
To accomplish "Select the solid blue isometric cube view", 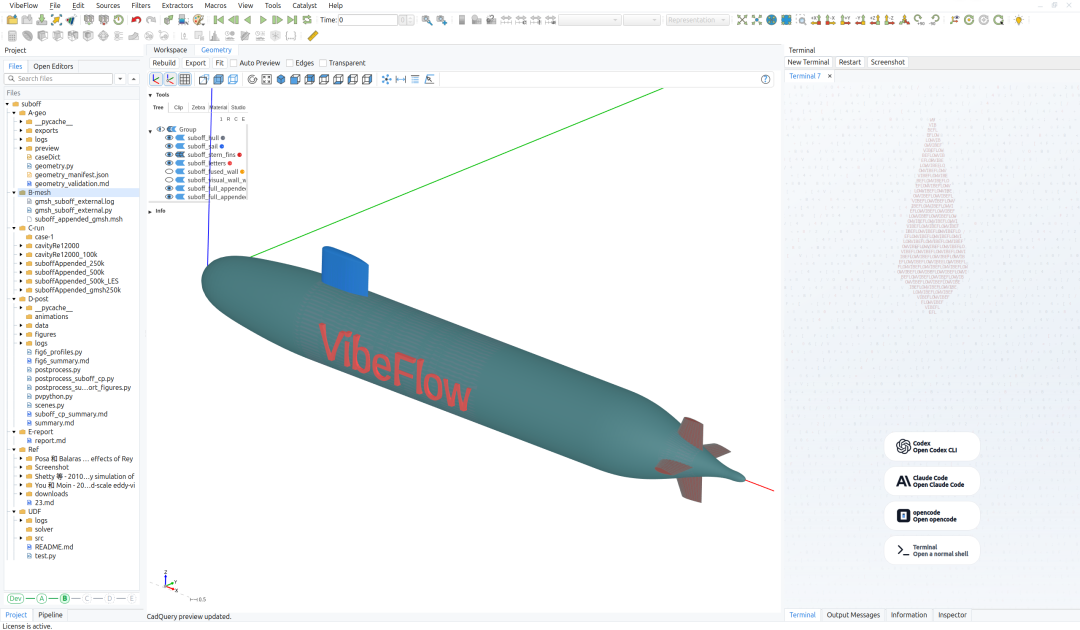I will (x=281, y=79).
